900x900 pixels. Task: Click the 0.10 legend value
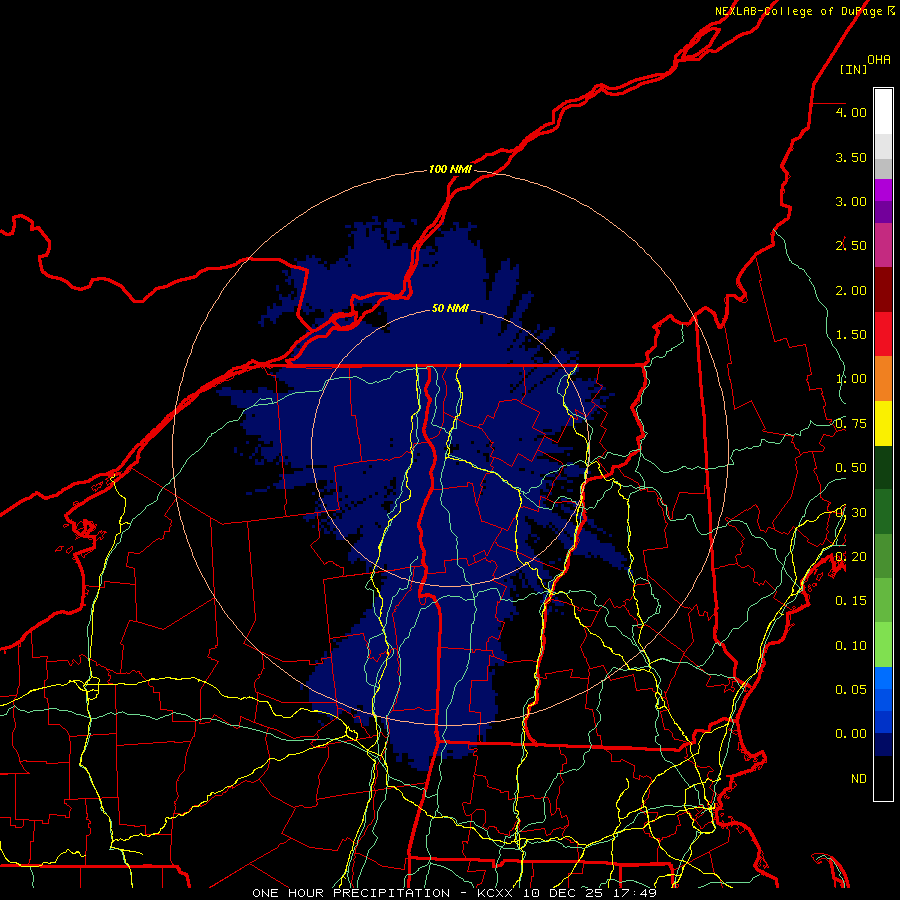(851, 646)
